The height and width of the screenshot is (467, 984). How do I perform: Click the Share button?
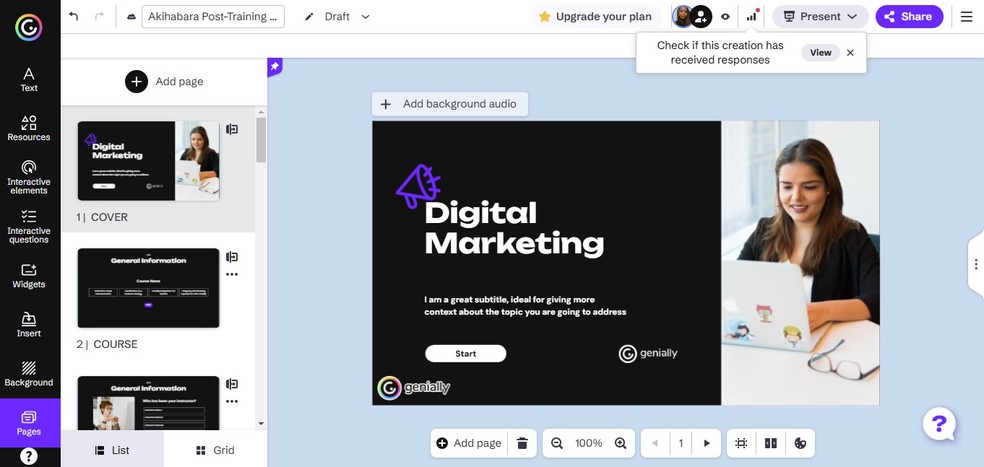(x=909, y=17)
